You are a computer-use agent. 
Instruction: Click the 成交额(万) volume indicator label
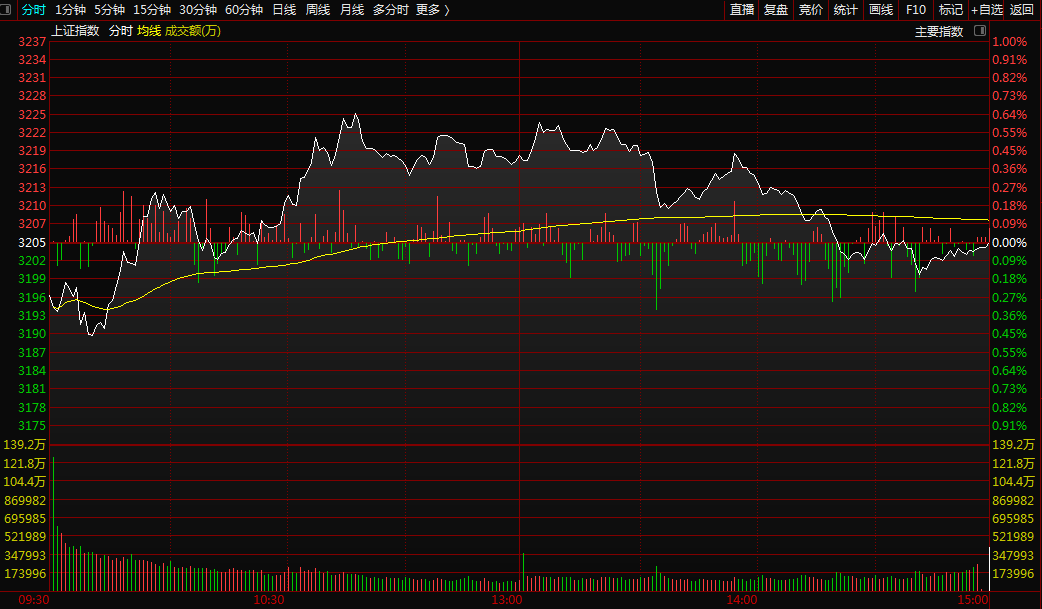coord(193,31)
